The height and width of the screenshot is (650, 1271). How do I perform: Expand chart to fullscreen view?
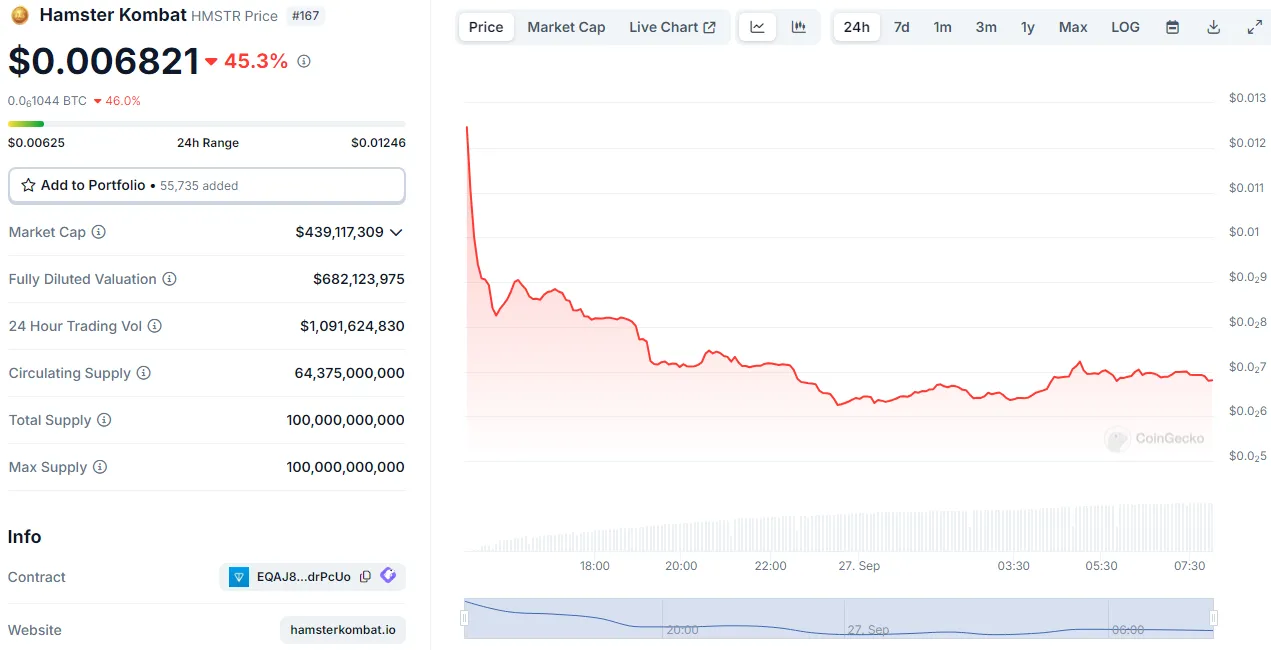pos(1254,27)
